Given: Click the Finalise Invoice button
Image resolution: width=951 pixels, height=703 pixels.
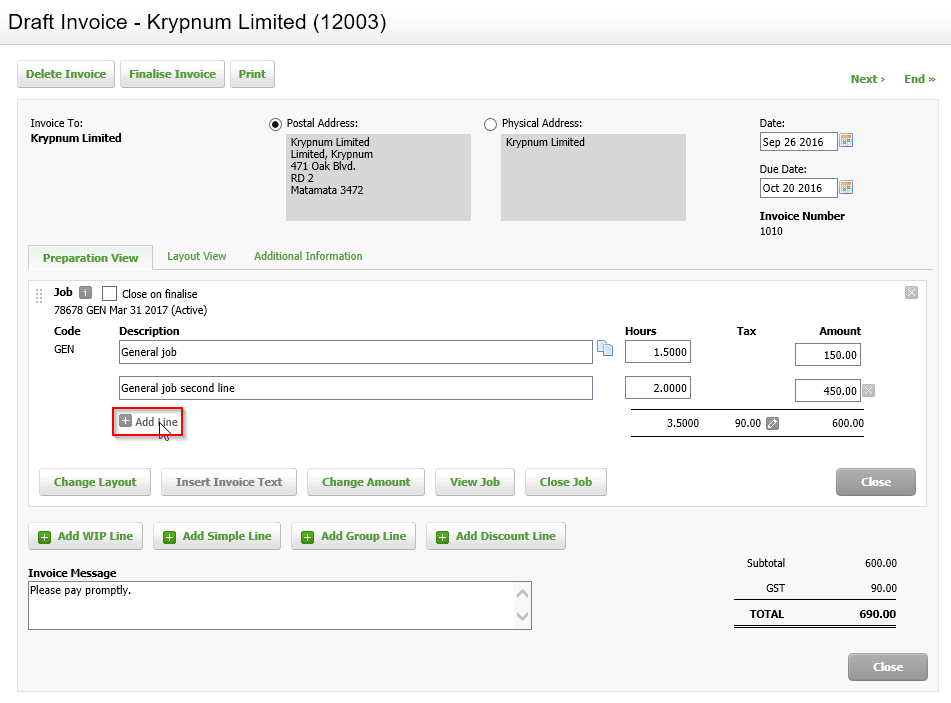Looking at the screenshot, I should [x=172, y=73].
